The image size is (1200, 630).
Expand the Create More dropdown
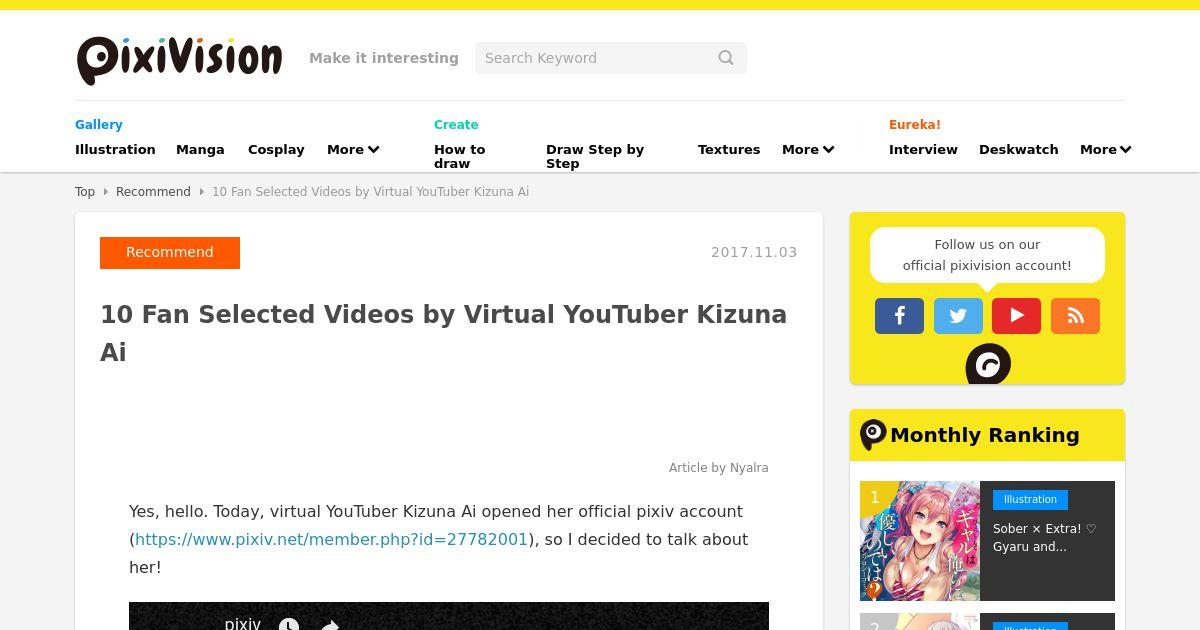pos(808,149)
